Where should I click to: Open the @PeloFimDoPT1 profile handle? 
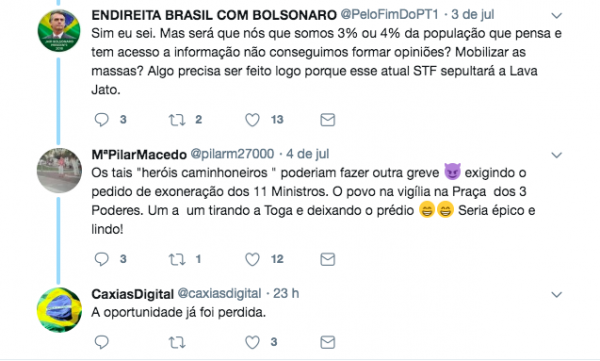click(x=390, y=15)
